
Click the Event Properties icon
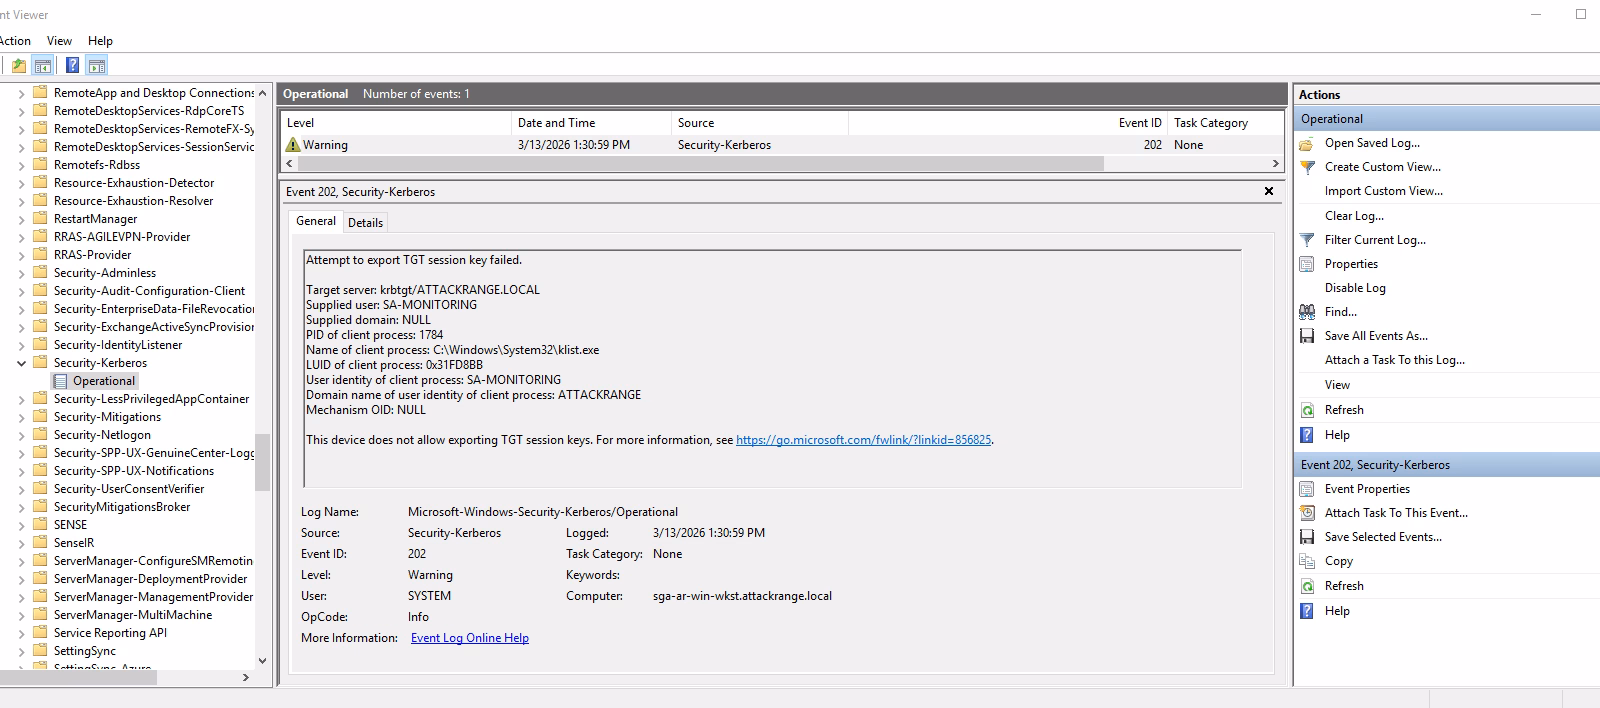pyautogui.click(x=1306, y=489)
